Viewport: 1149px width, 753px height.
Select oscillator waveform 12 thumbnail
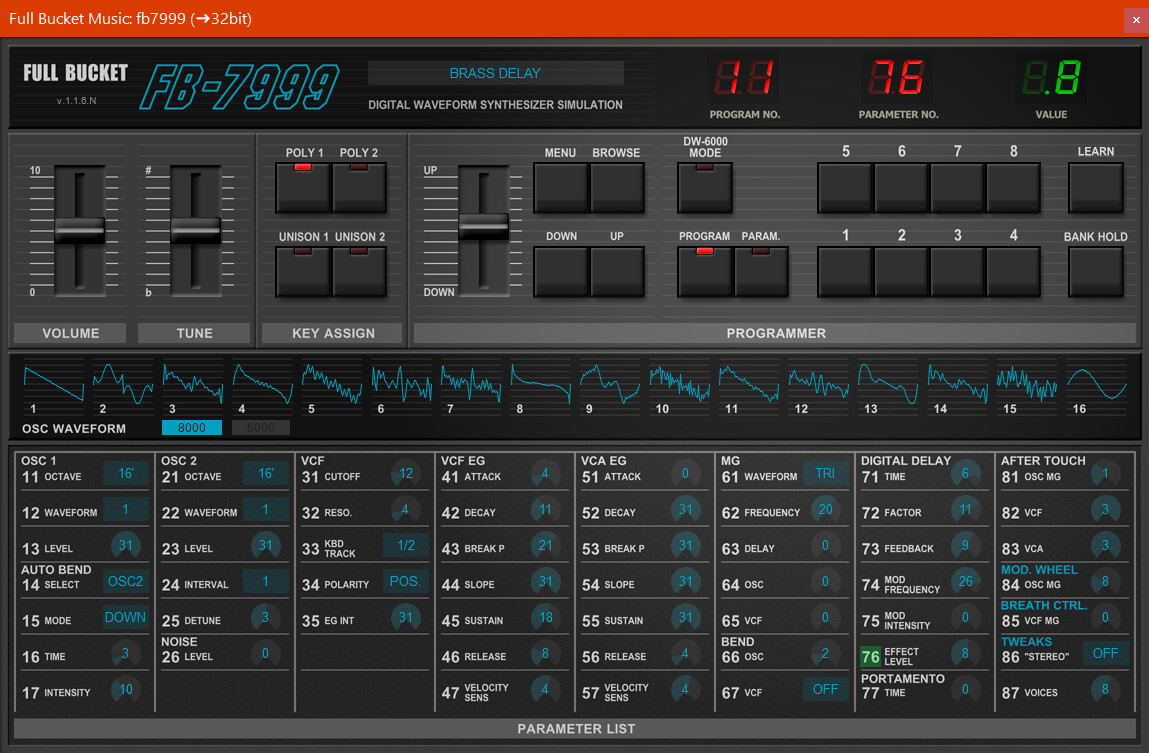pos(819,385)
